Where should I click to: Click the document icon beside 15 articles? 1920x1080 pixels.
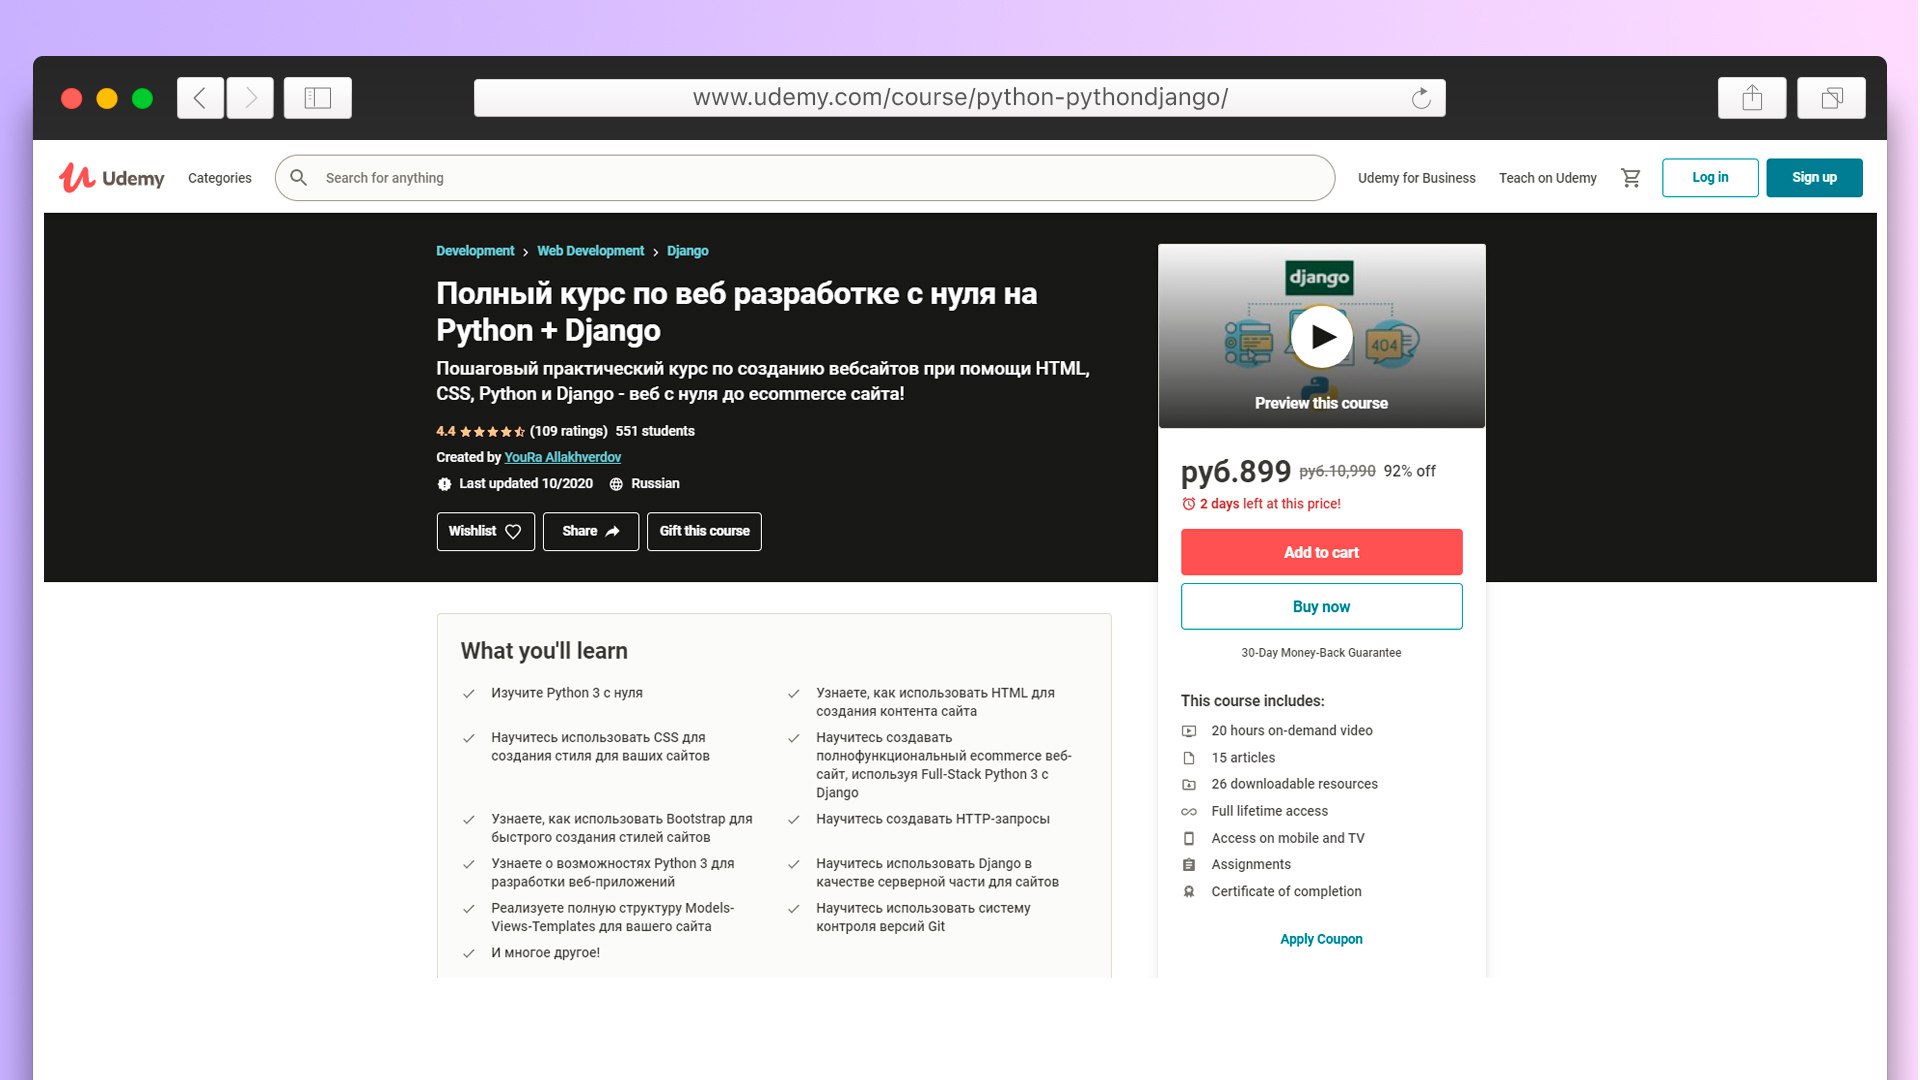point(1189,758)
